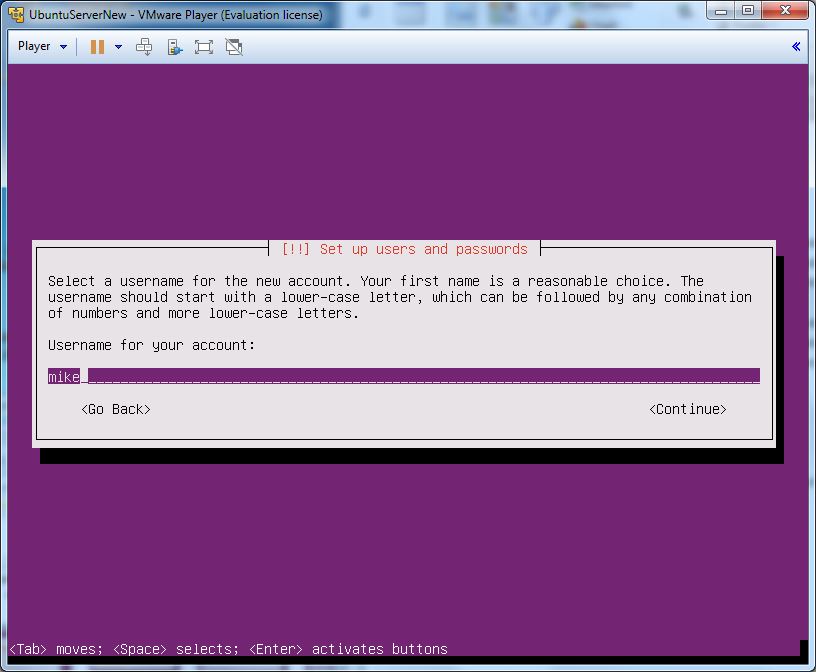Close the VMware Player window

click(784, 11)
